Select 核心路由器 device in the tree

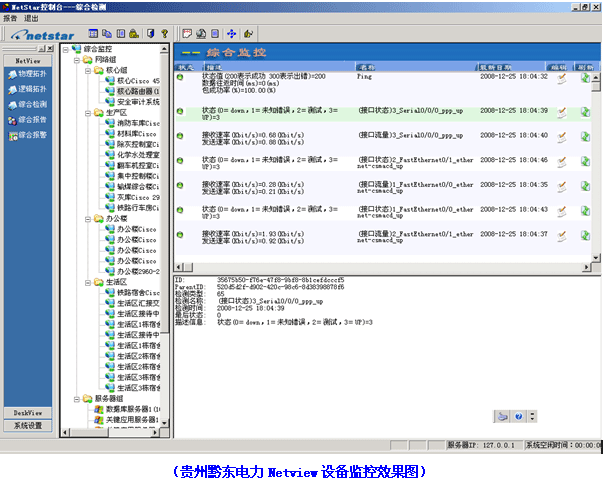[137, 91]
